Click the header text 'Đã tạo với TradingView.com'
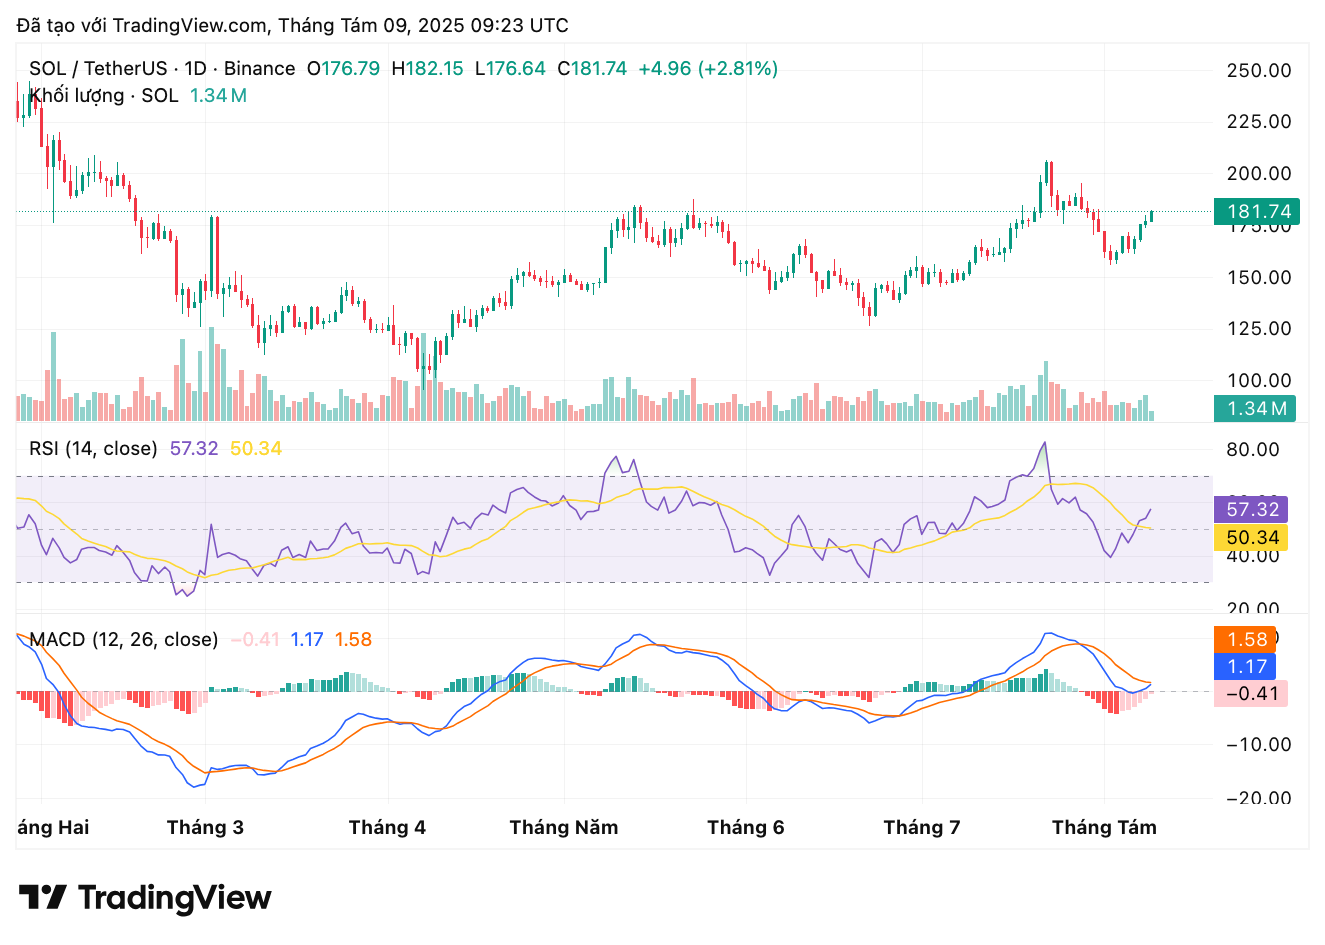This screenshot has height=945, width=1325. coord(142,25)
